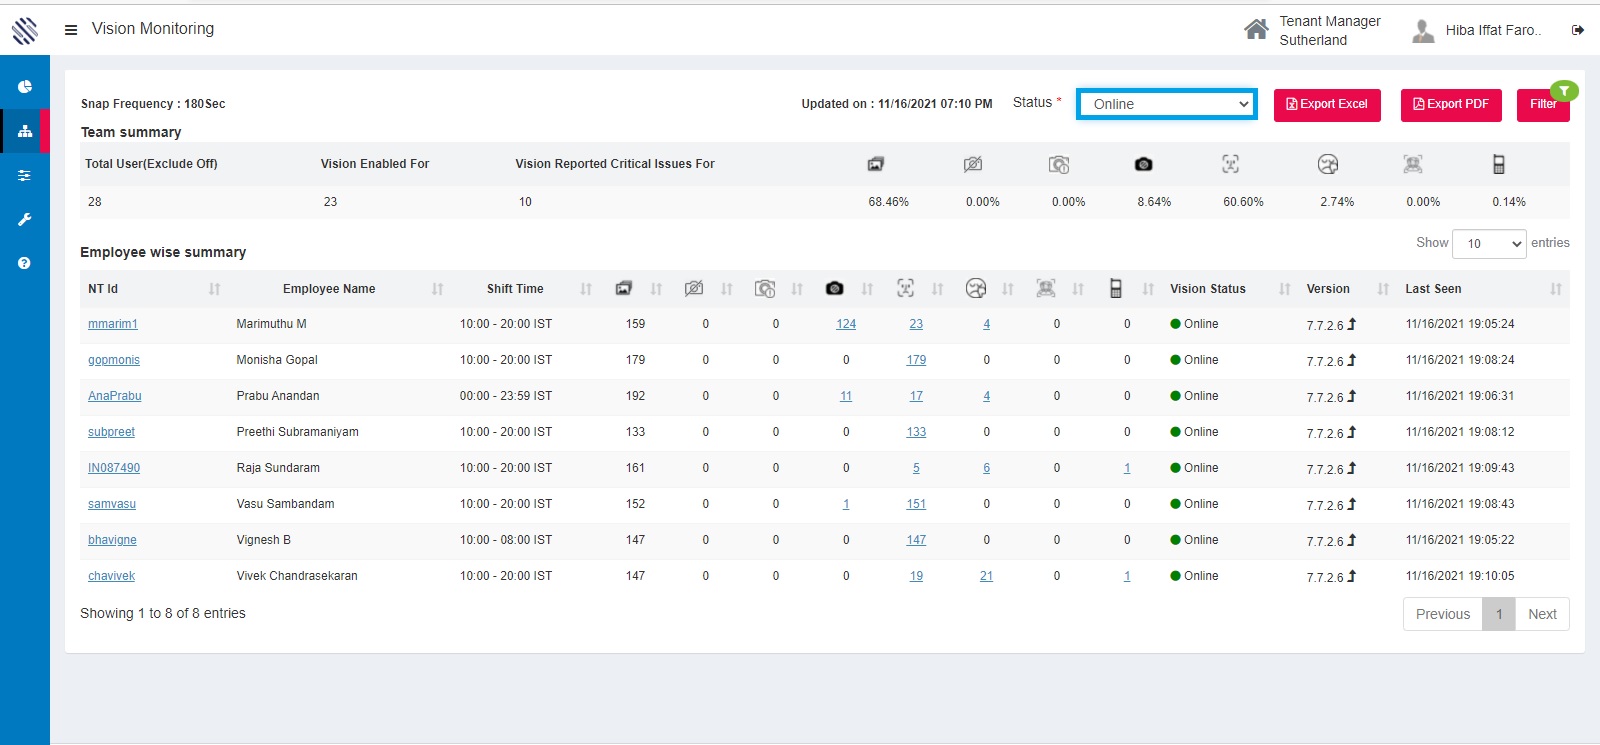Viewport: 1600px width, 745px height.
Task: Open the mmarim1 NT Id link
Action: tap(113, 324)
